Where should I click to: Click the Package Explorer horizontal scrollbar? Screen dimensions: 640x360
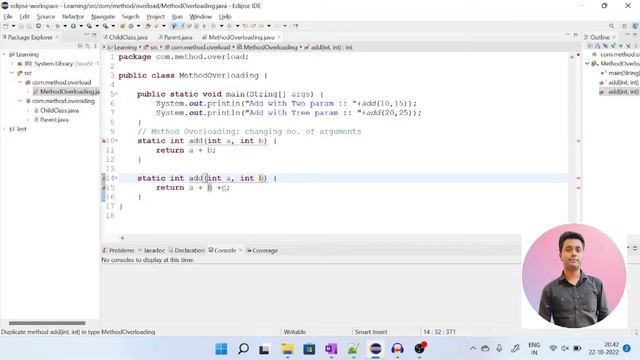pos(47,323)
